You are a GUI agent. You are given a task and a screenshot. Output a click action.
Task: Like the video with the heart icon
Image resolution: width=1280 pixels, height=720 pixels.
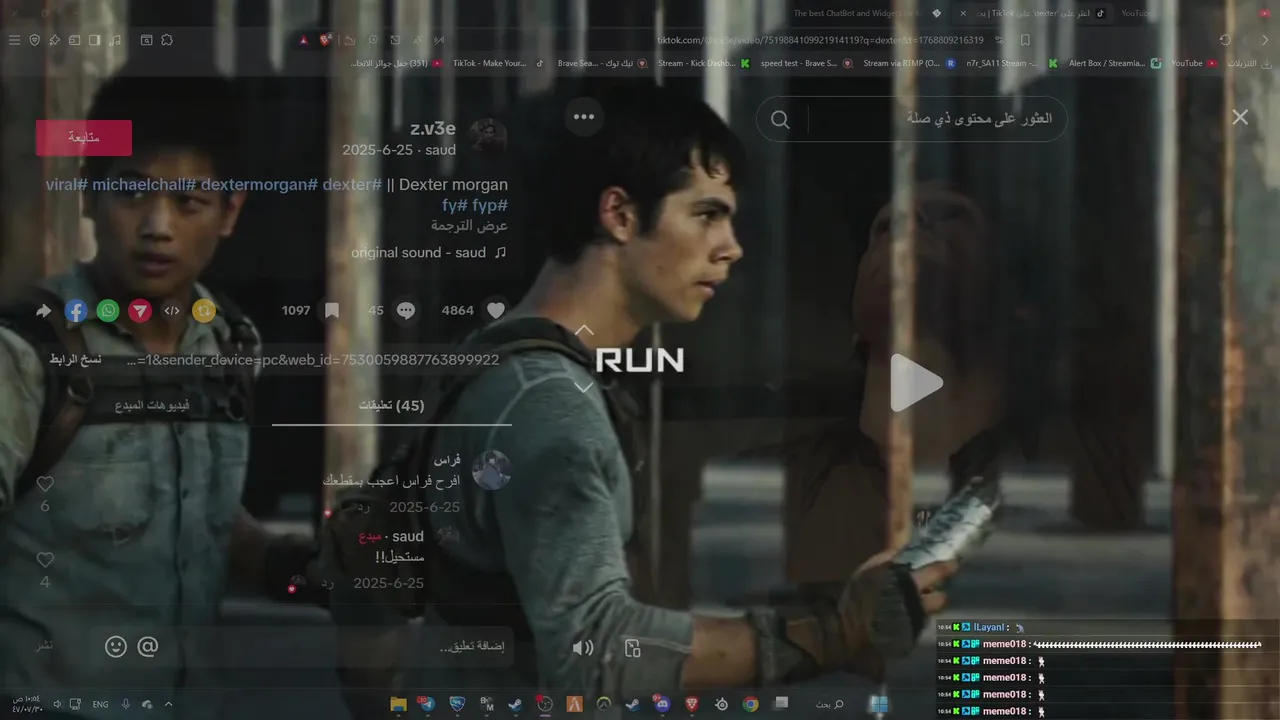point(496,311)
